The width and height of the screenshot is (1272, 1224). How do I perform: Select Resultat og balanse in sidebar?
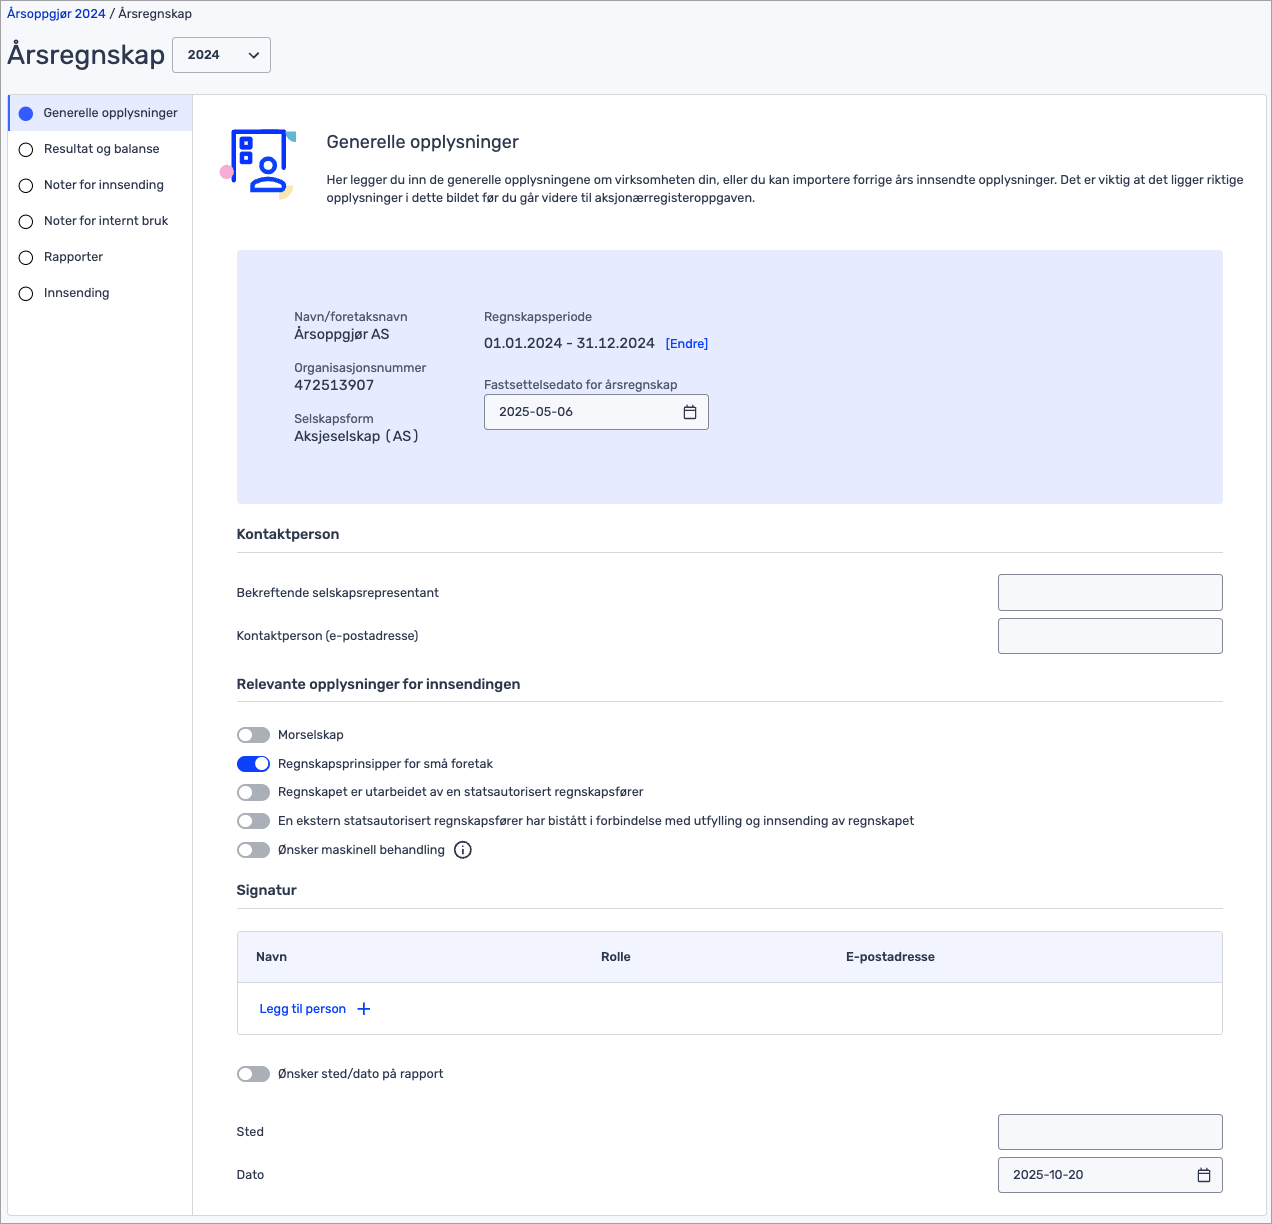click(101, 149)
